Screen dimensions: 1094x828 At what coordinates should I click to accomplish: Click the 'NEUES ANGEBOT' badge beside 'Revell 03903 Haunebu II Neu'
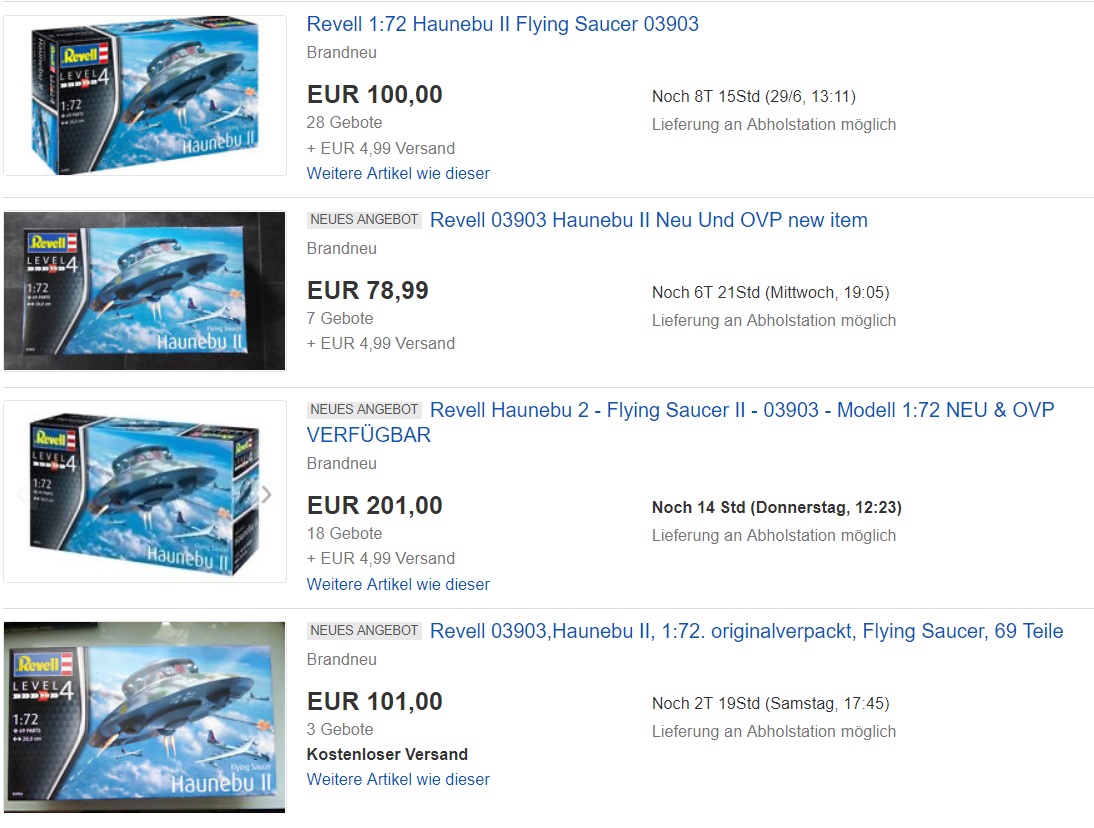364,220
